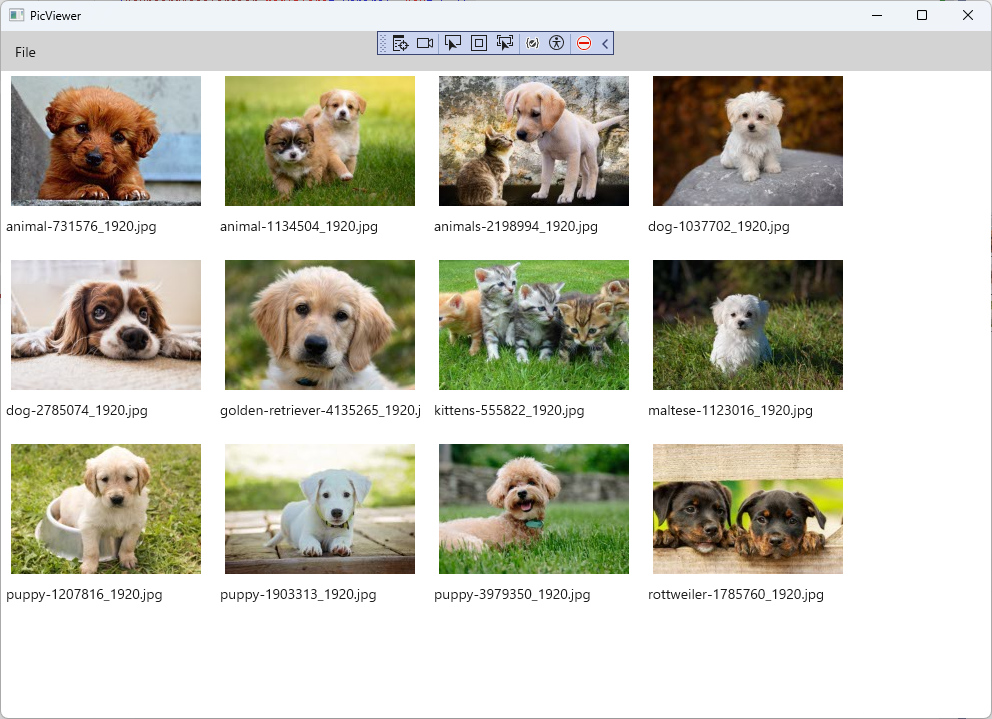
Task: Select the spaniel lying down thumbnail
Action: pyautogui.click(x=106, y=325)
